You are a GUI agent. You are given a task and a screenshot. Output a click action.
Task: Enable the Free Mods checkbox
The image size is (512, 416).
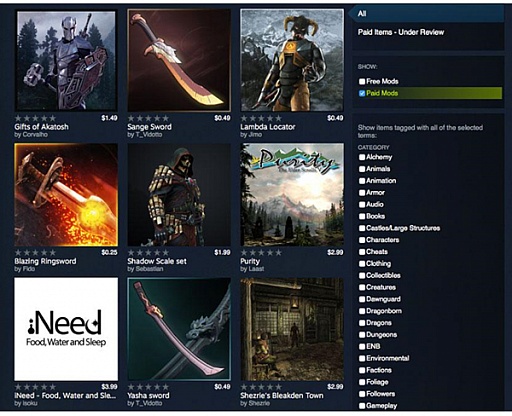pyautogui.click(x=362, y=81)
